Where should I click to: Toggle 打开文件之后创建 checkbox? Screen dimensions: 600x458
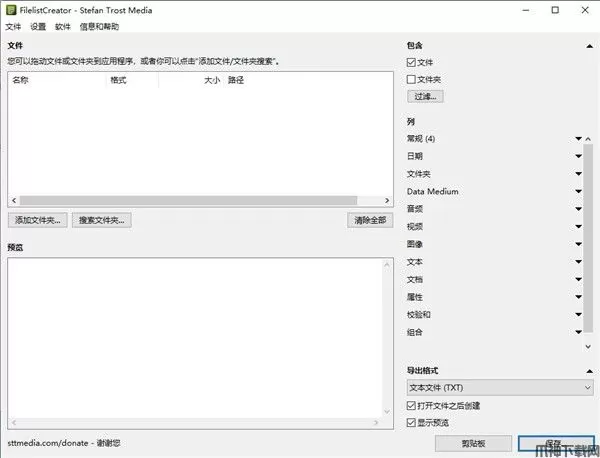tap(411, 405)
